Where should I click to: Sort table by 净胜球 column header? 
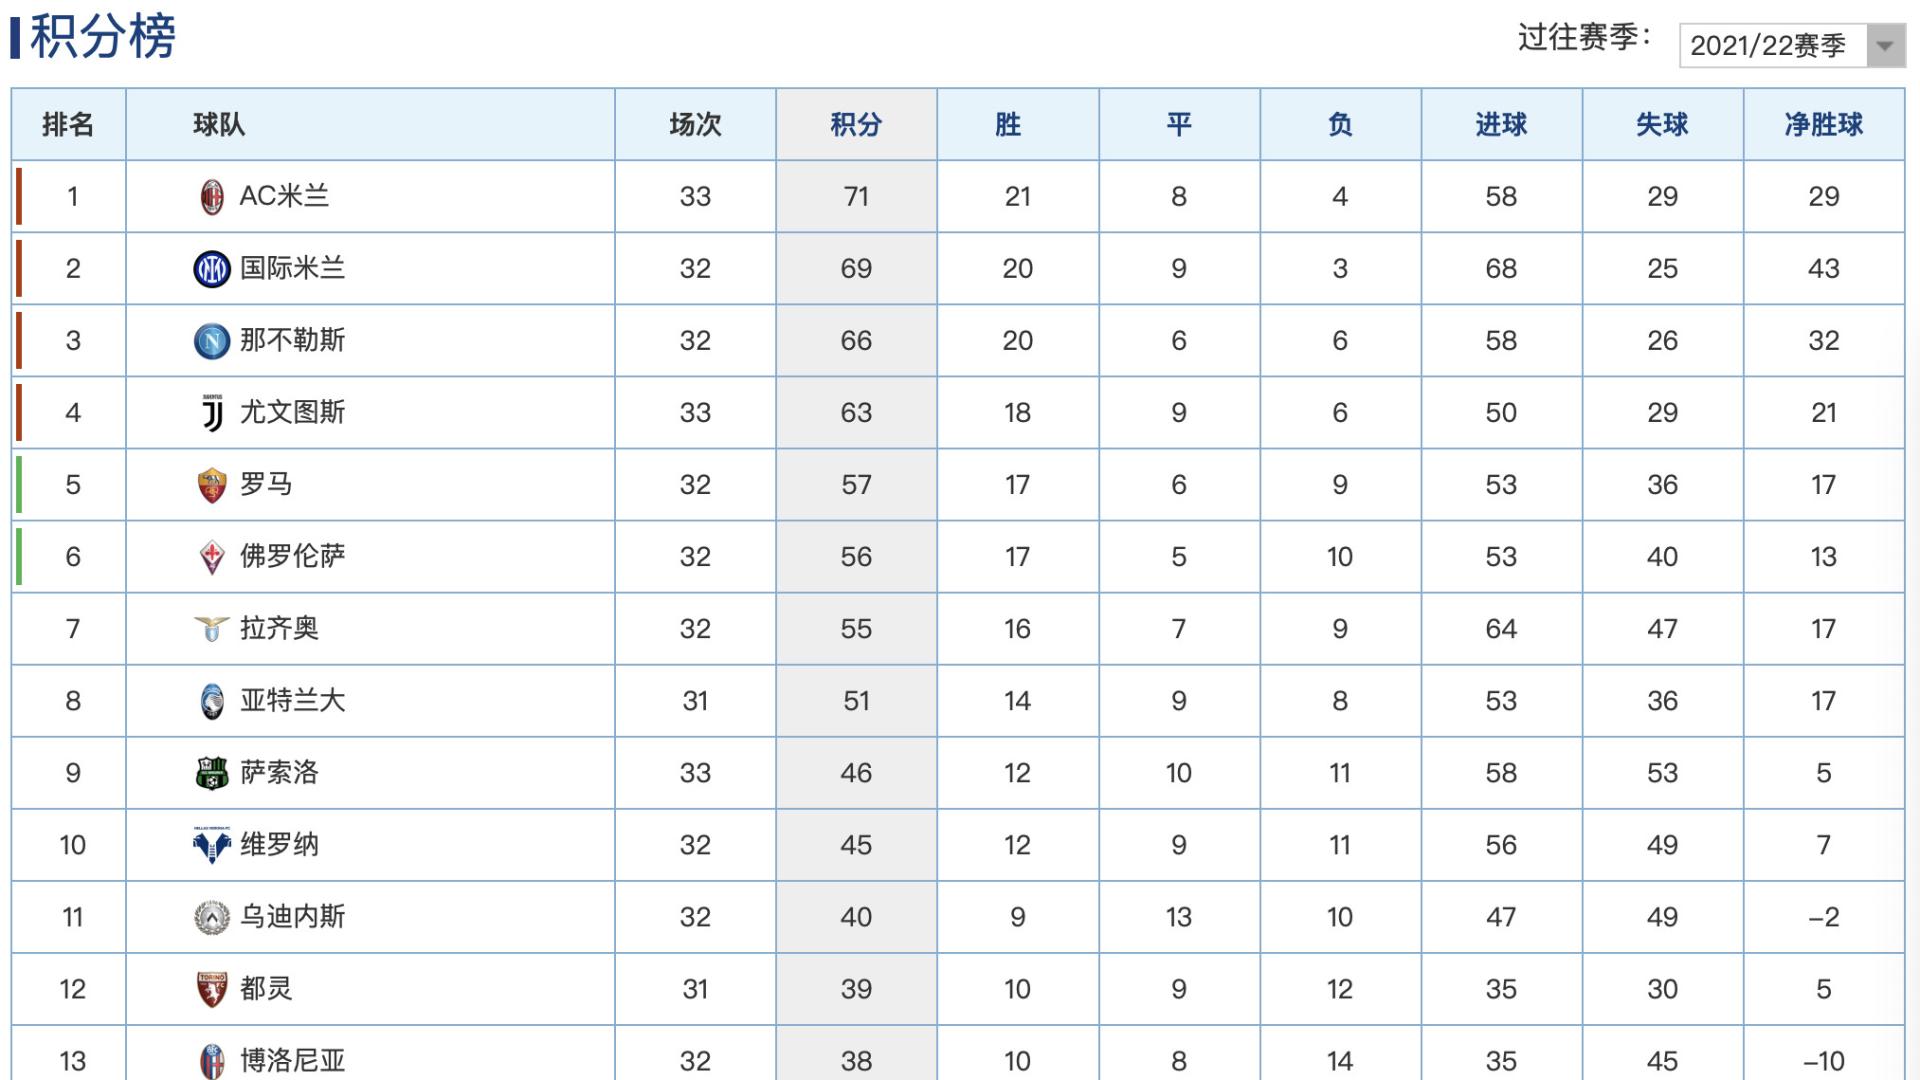pyautogui.click(x=1823, y=125)
